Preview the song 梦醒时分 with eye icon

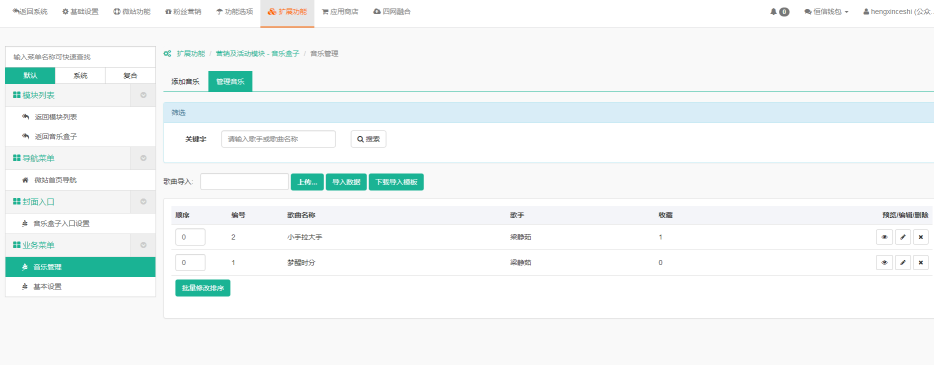(884, 262)
